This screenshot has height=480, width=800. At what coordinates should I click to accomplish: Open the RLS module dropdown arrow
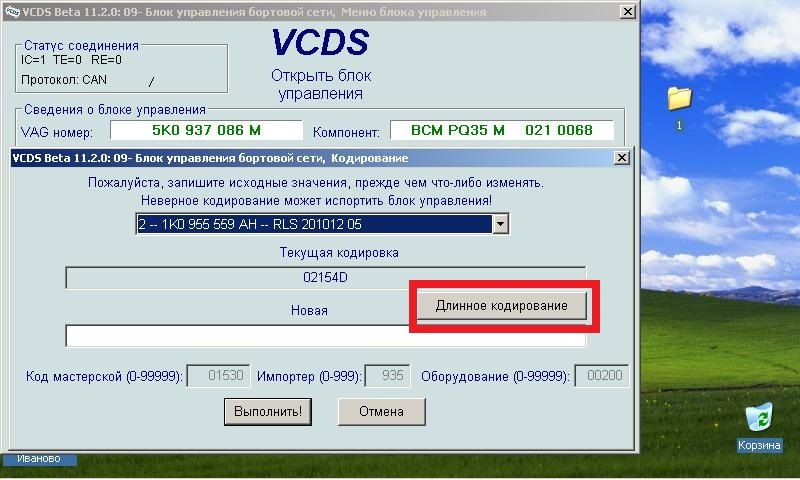click(501, 224)
